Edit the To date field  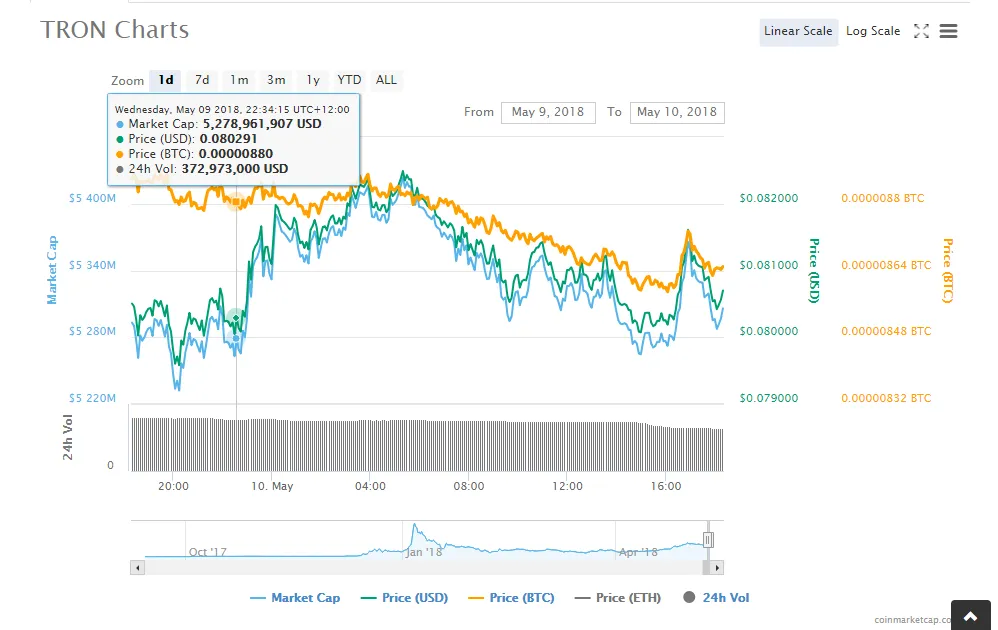click(677, 113)
